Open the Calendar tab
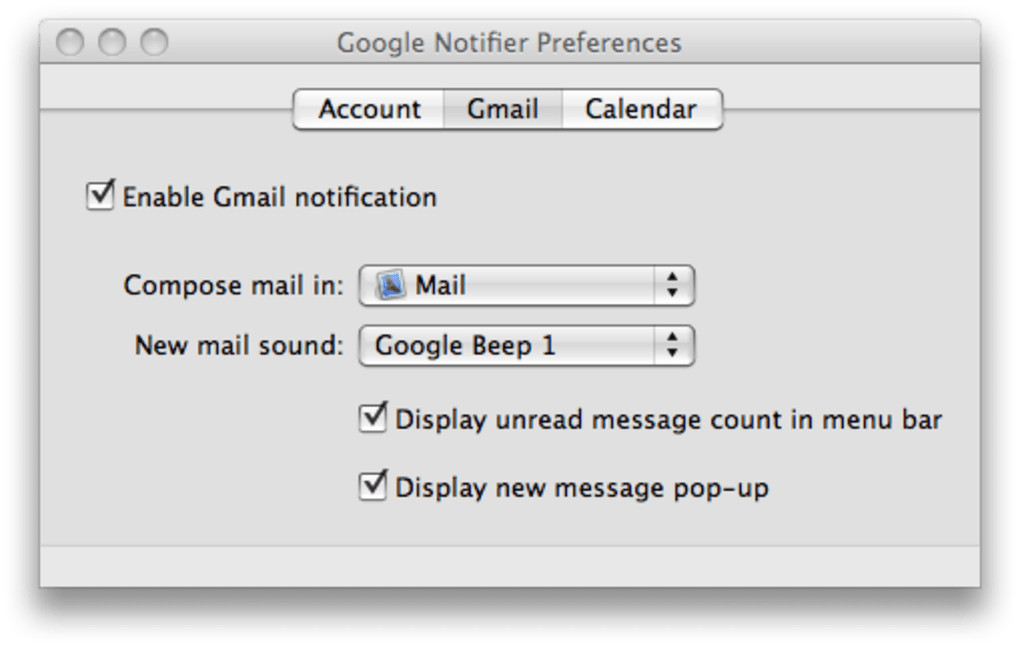This screenshot has width=1020, height=647. (x=641, y=109)
